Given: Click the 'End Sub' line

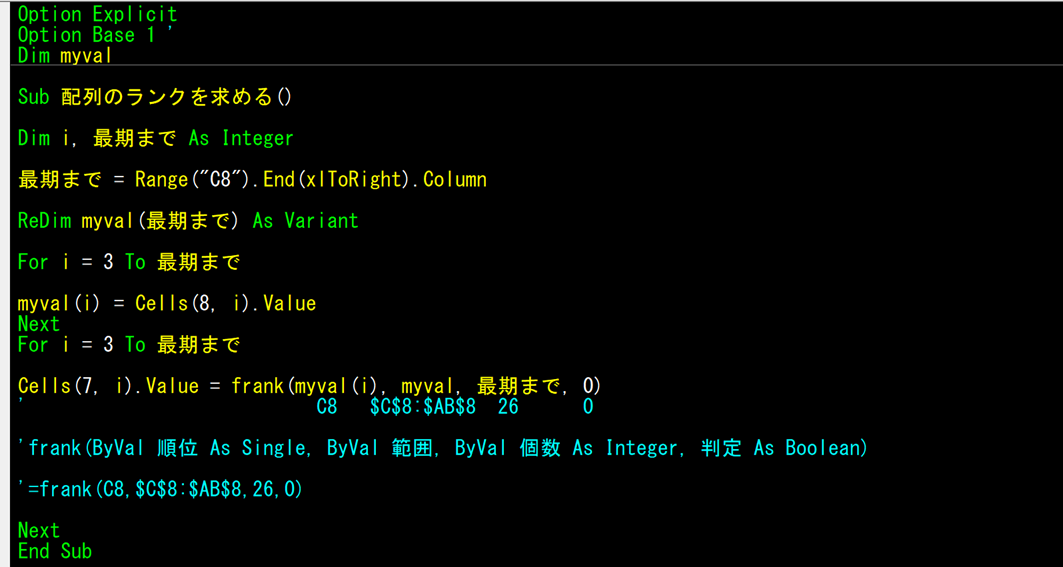Looking at the screenshot, I should pos(55,551).
